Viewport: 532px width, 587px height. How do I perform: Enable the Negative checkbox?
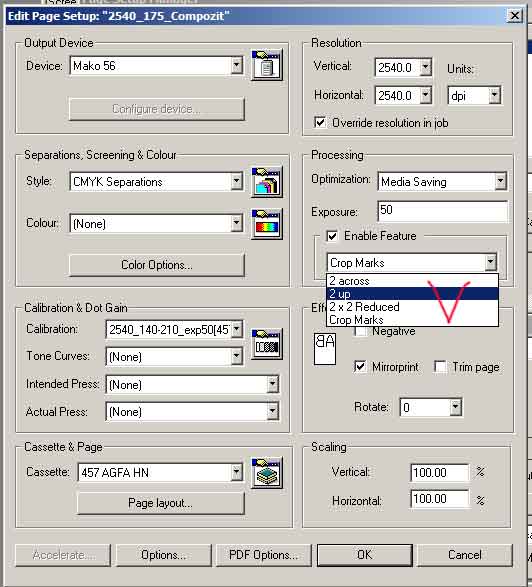click(360, 331)
